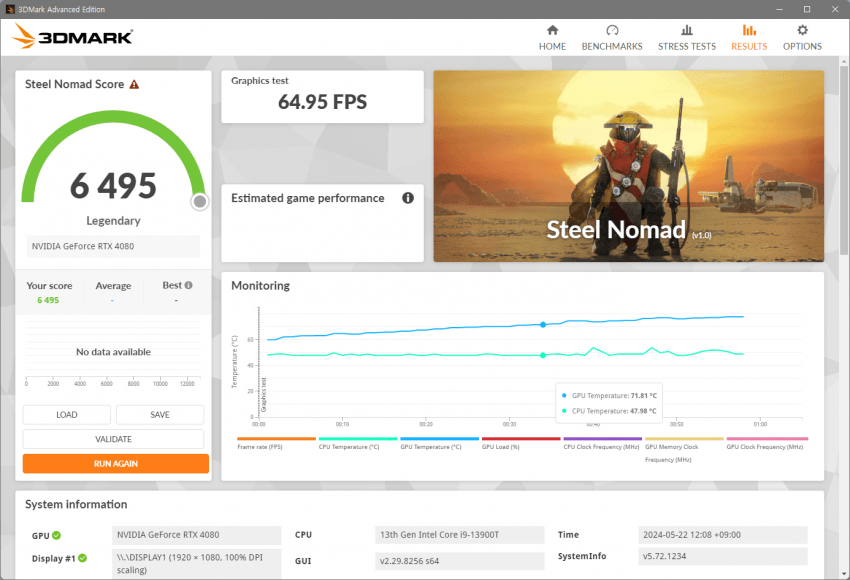Click the 13th Gen Intel Core i9-13900T value
This screenshot has height=580, width=850.
[x=459, y=535]
